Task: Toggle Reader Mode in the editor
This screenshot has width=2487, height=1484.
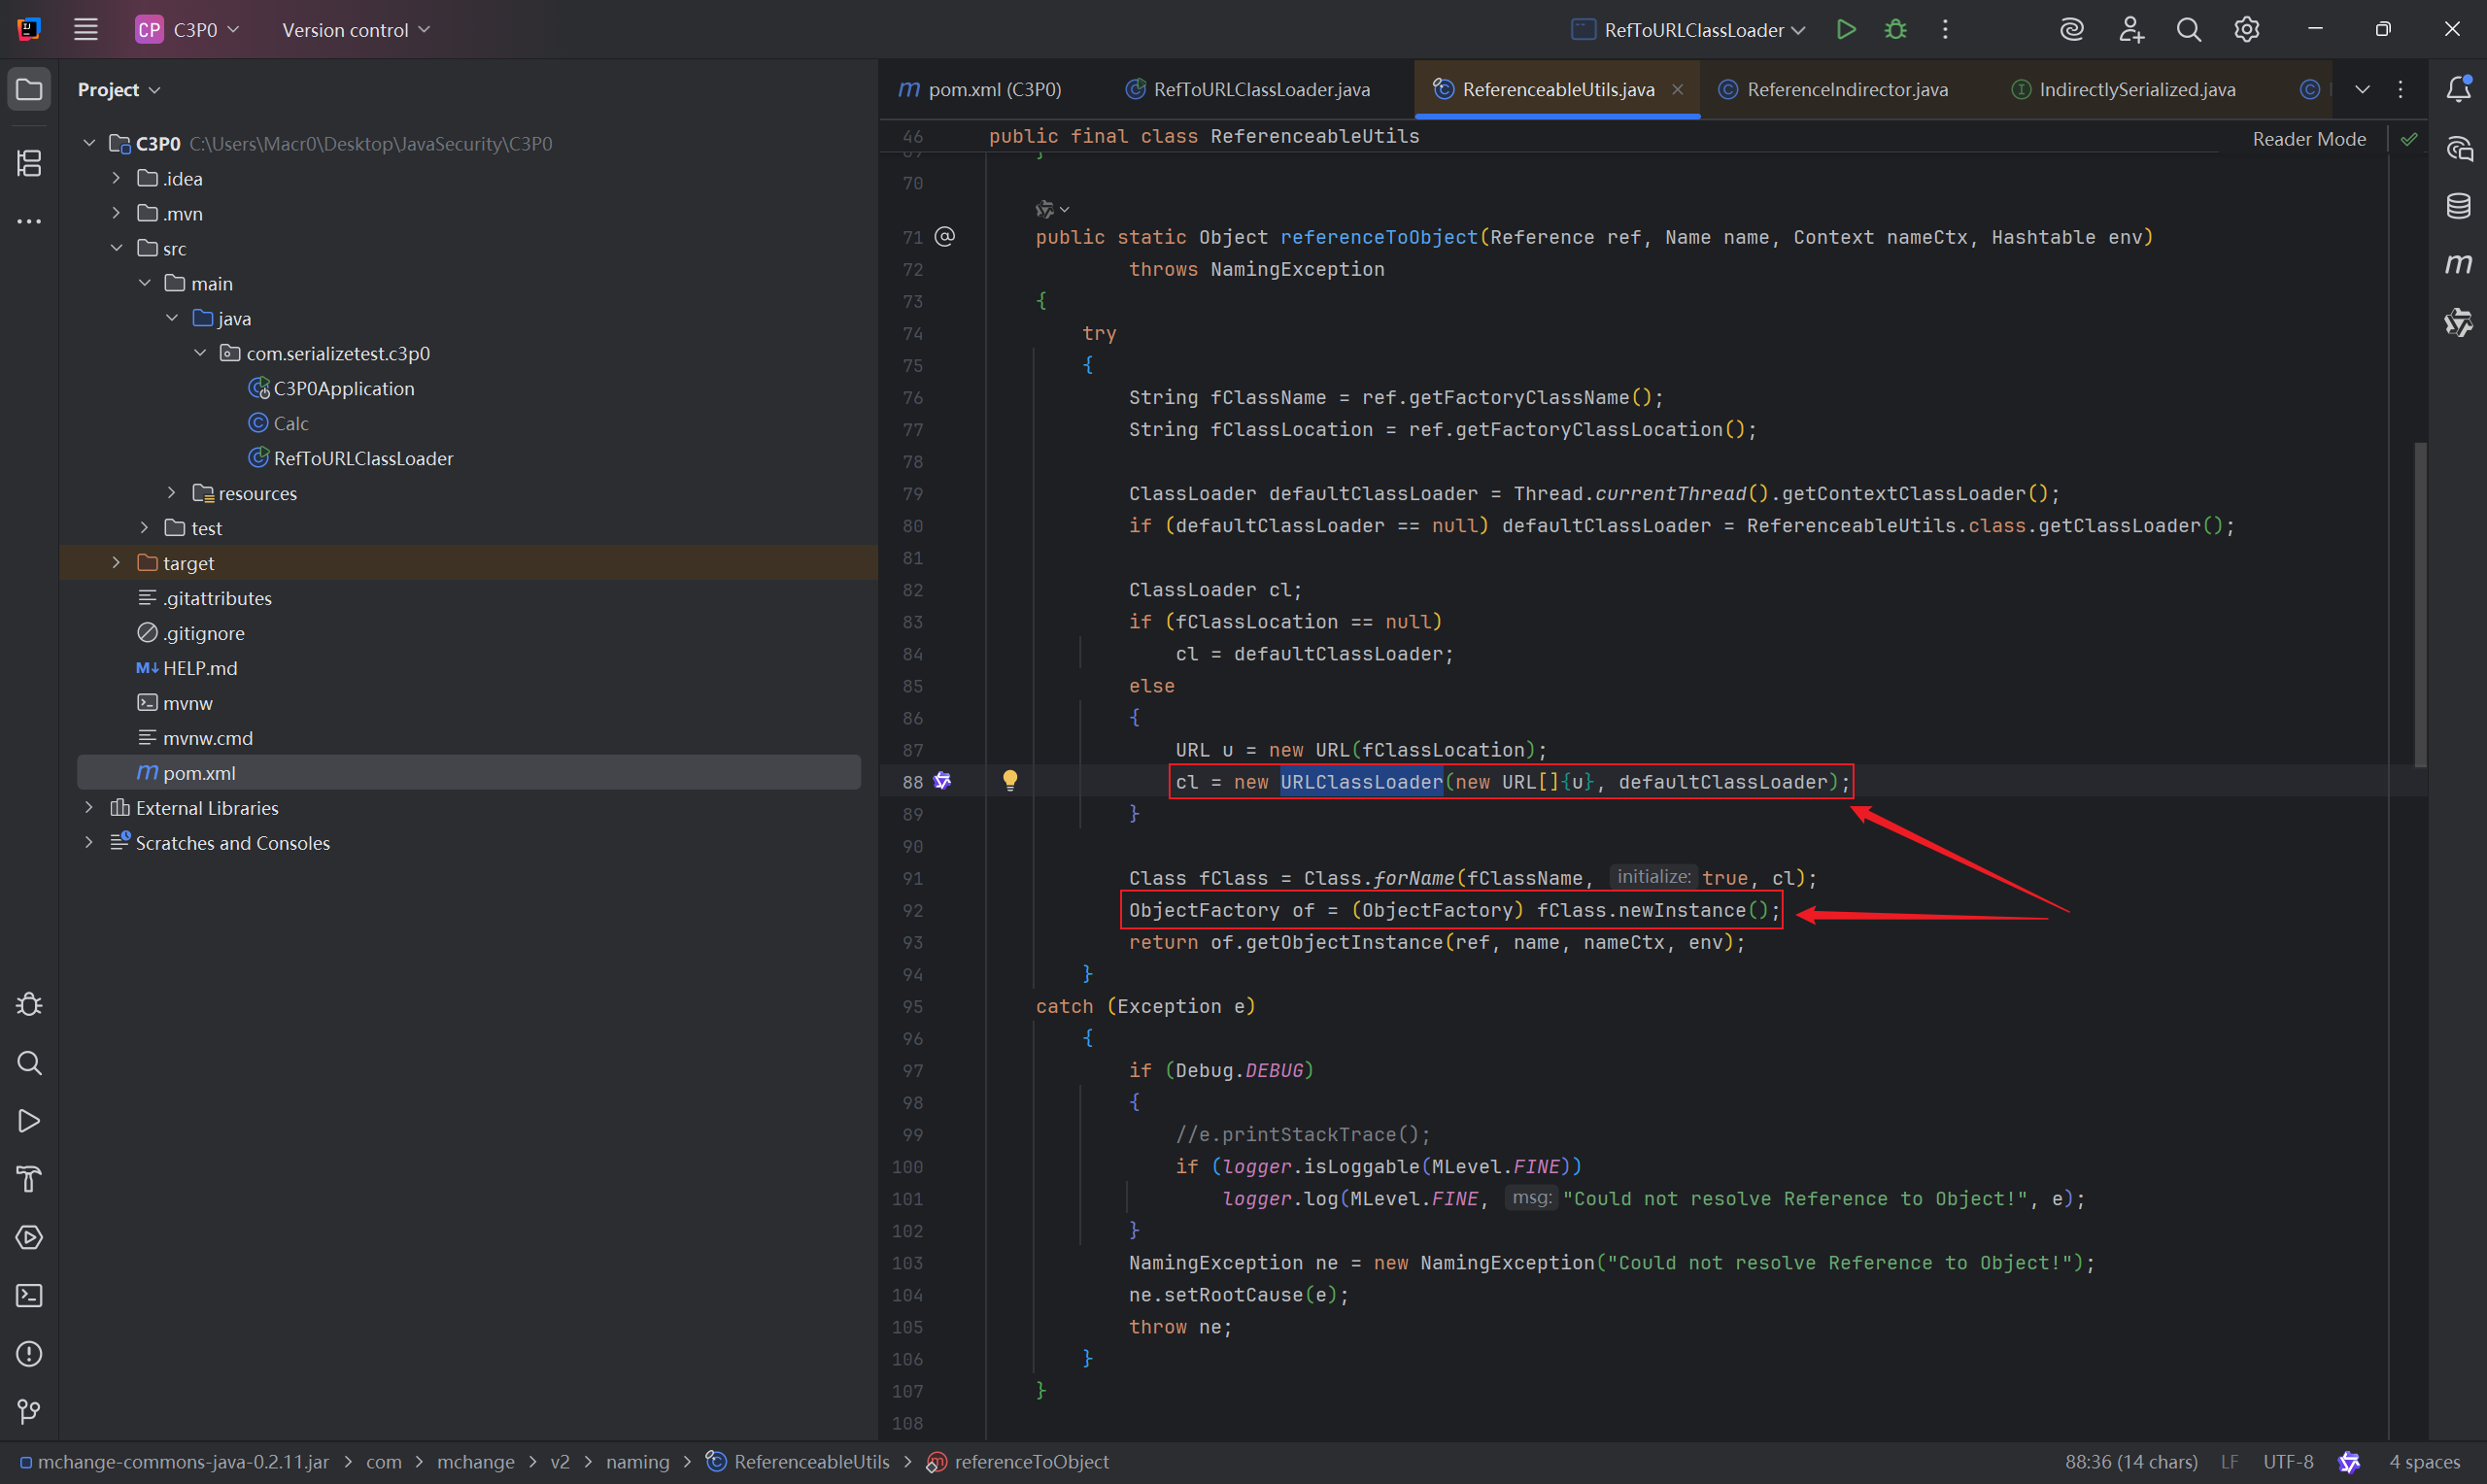Action: (x=2309, y=139)
